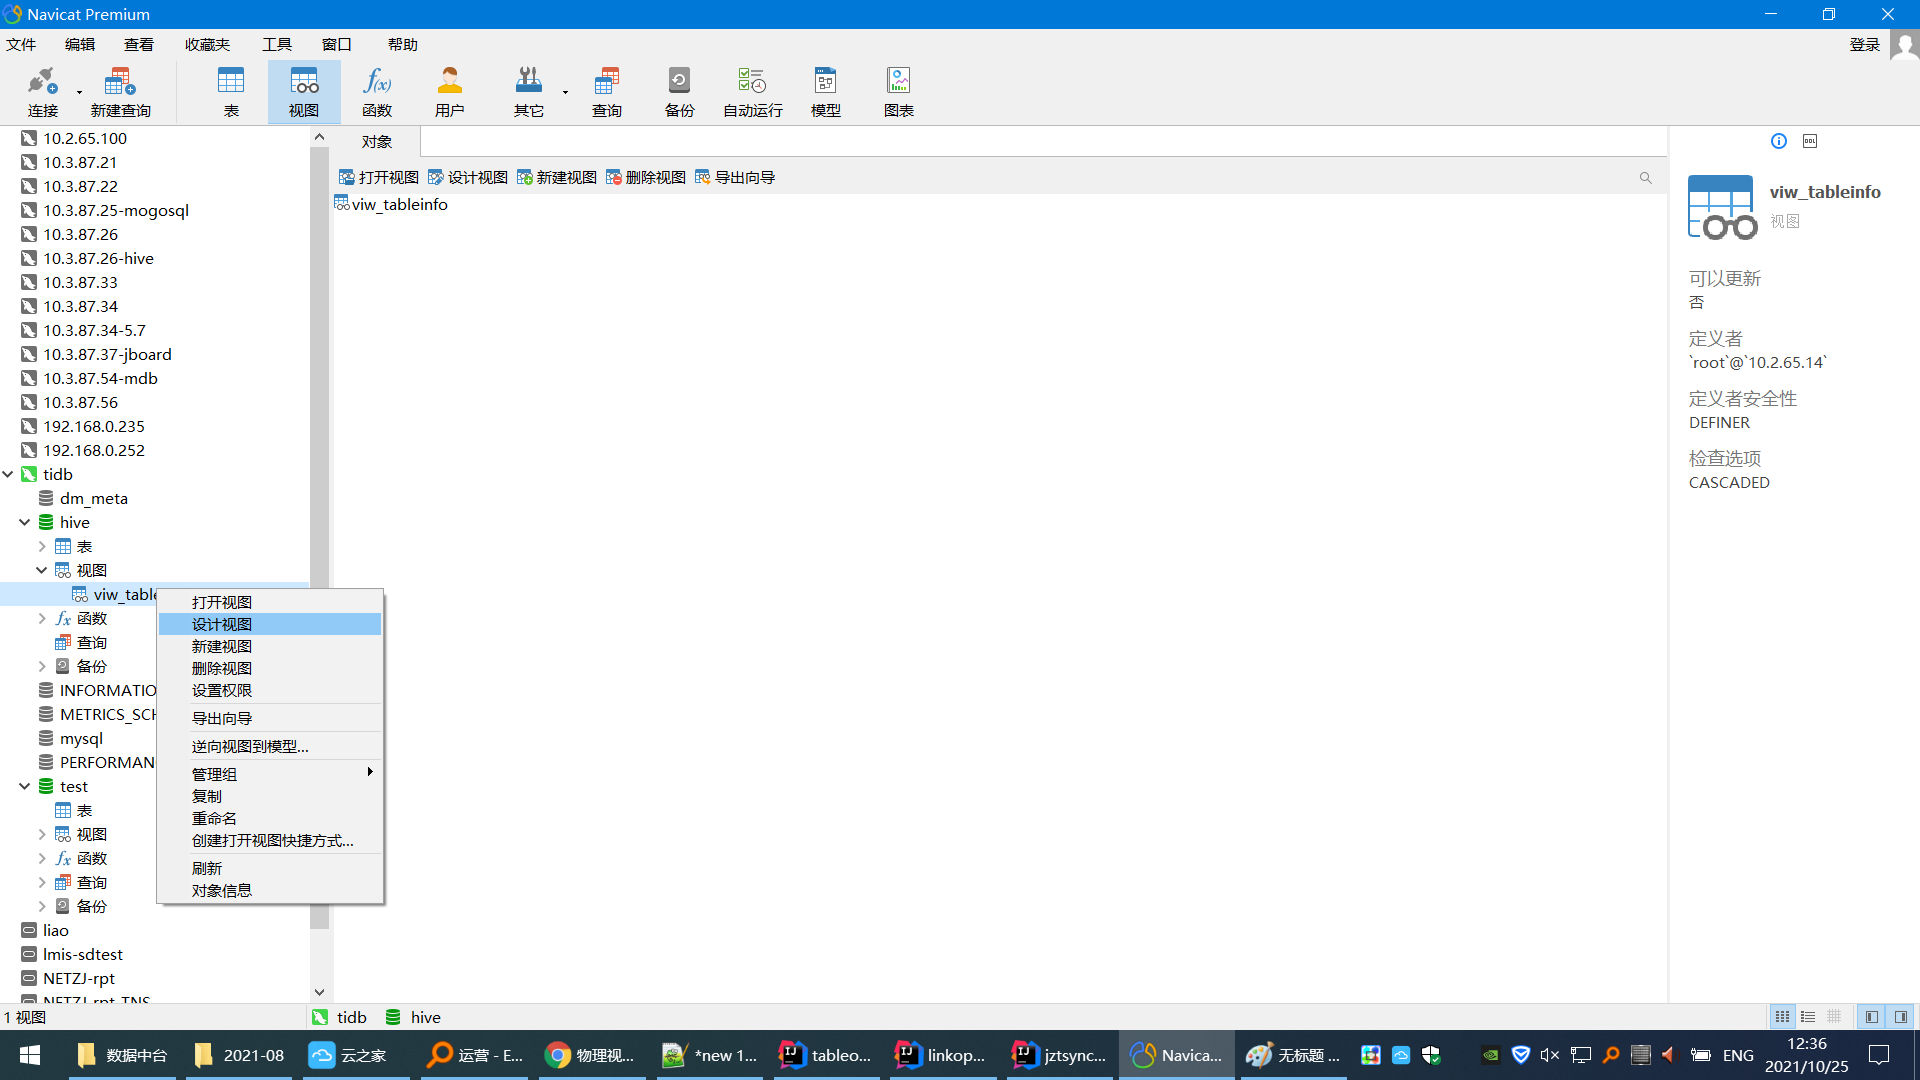Open the 模型 (Model) toolbar icon

coord(825,91)
